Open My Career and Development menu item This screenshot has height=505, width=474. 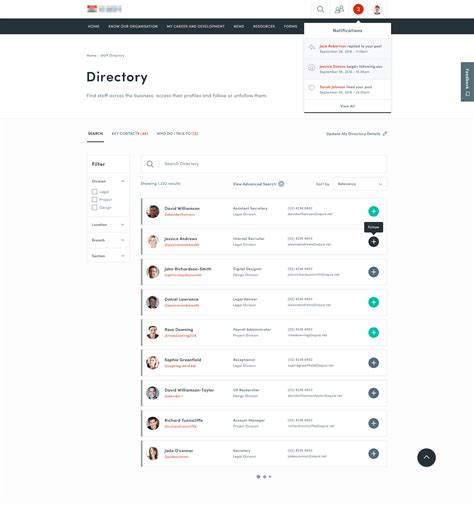coord(196,26)
